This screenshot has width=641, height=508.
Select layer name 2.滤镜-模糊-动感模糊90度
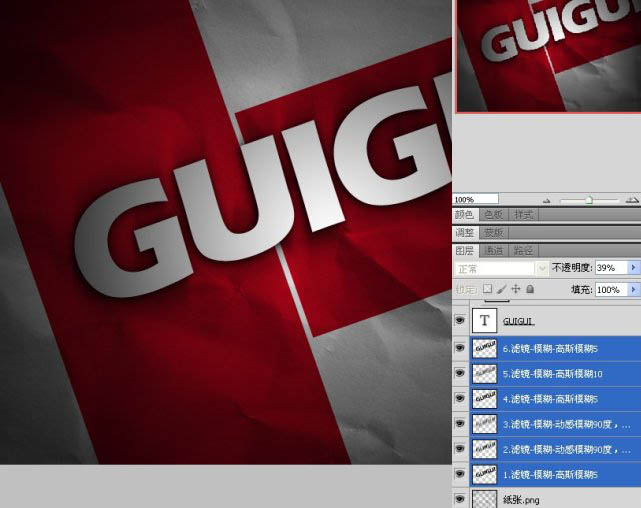pos(567,450)
